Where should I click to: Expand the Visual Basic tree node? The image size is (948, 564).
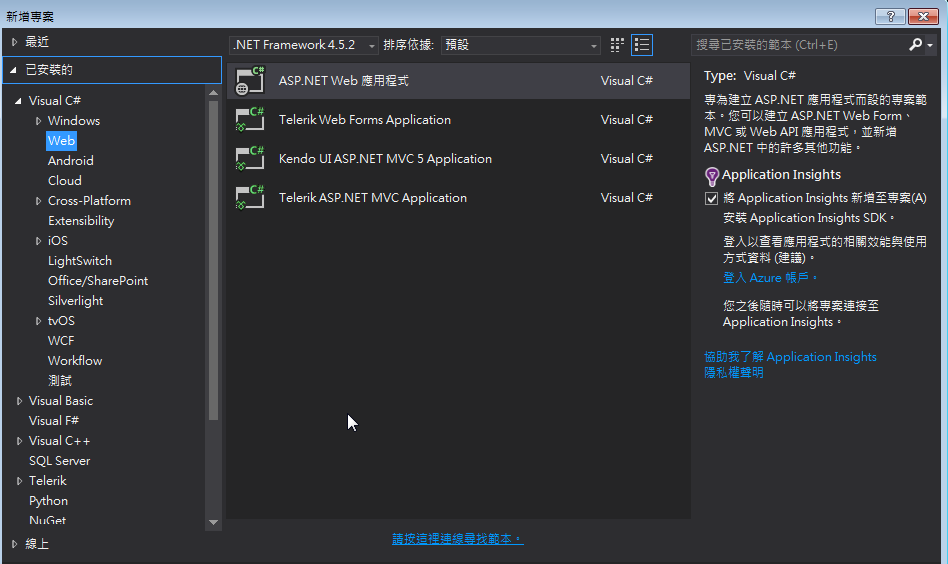19,401
